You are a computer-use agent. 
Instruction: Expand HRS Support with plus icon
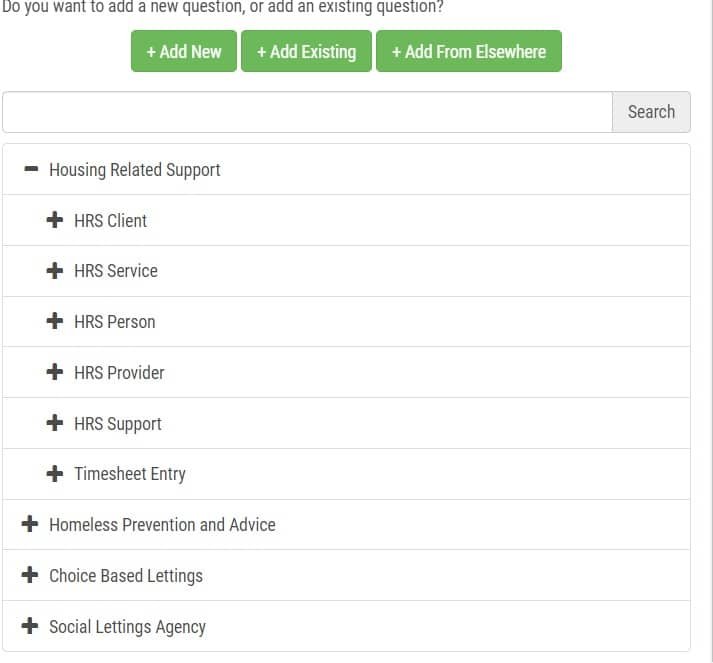(55, 423)
